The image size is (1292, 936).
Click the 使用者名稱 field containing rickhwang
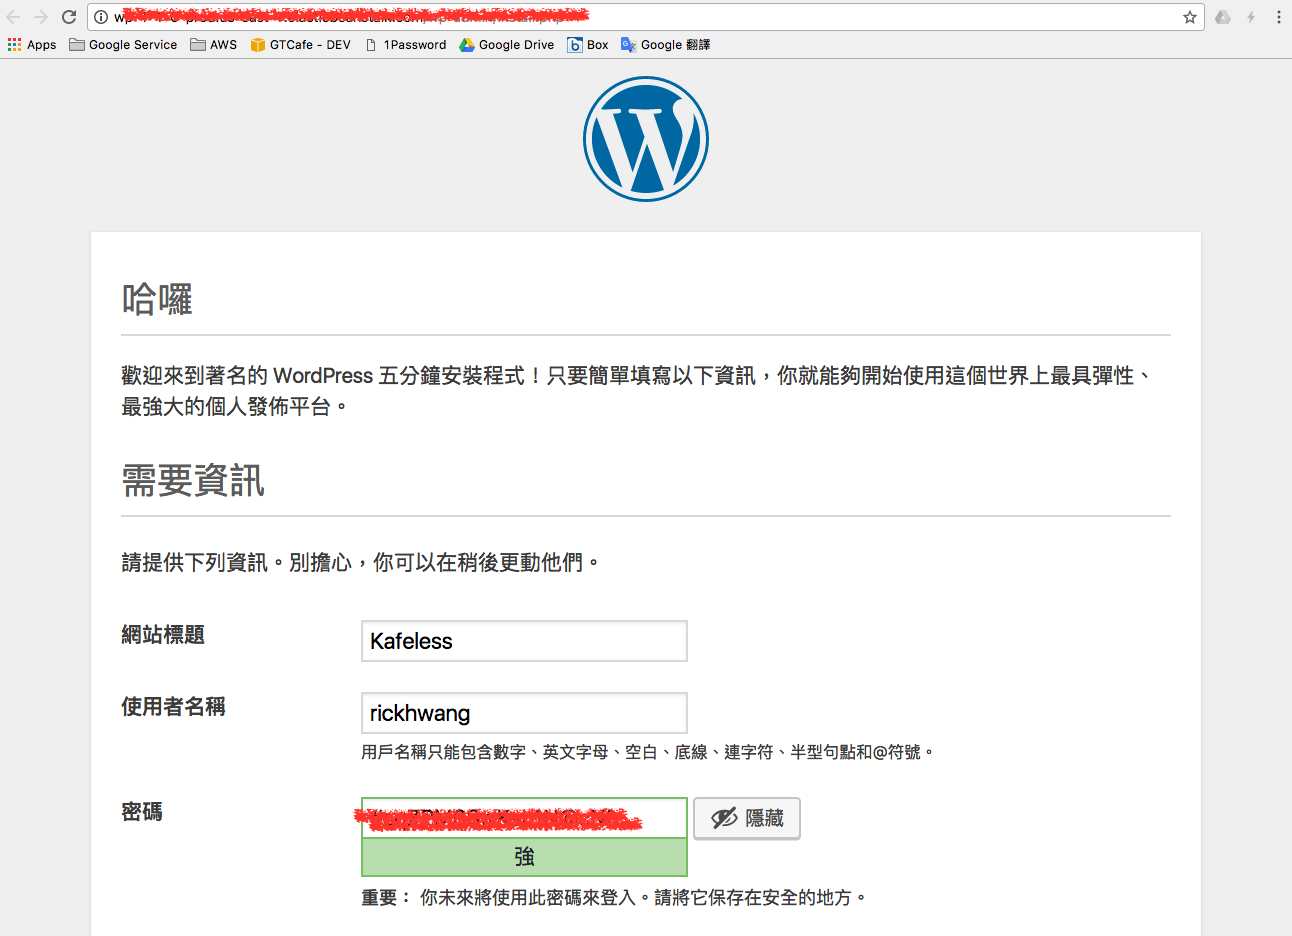tap(524, 713)
